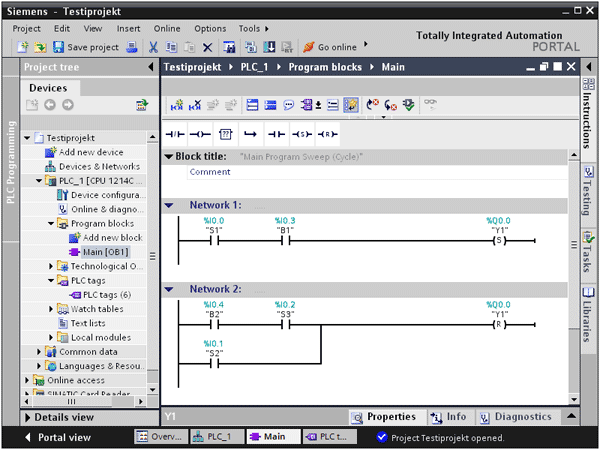600x450 pixels.
Task: Open the Insert menu
Action: point(129,29)
